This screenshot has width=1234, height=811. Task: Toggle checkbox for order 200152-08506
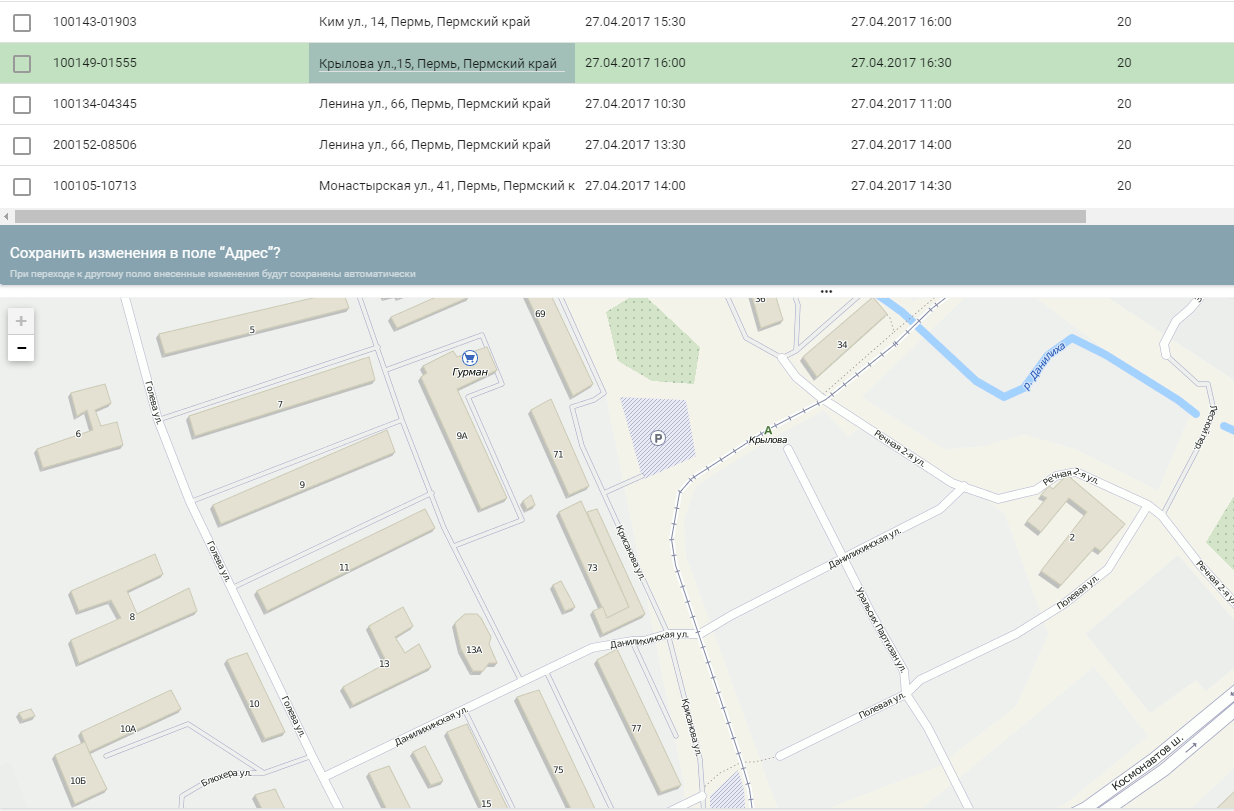click(x=22, y=146)
